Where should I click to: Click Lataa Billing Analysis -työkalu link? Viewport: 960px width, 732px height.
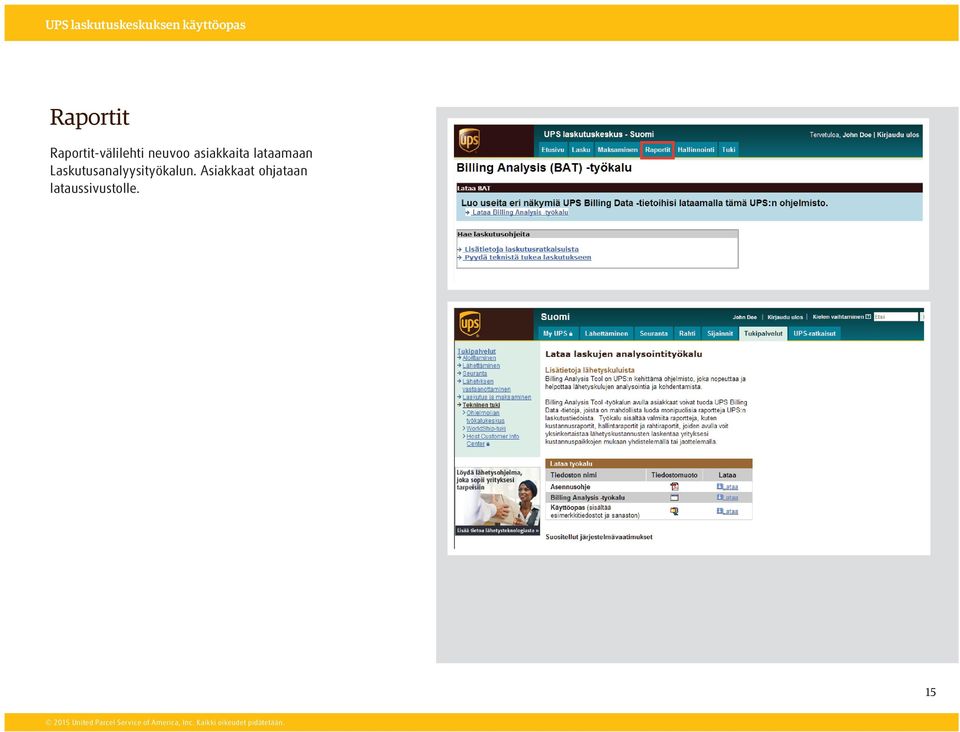pyautogui.click(x=520, y=212)
